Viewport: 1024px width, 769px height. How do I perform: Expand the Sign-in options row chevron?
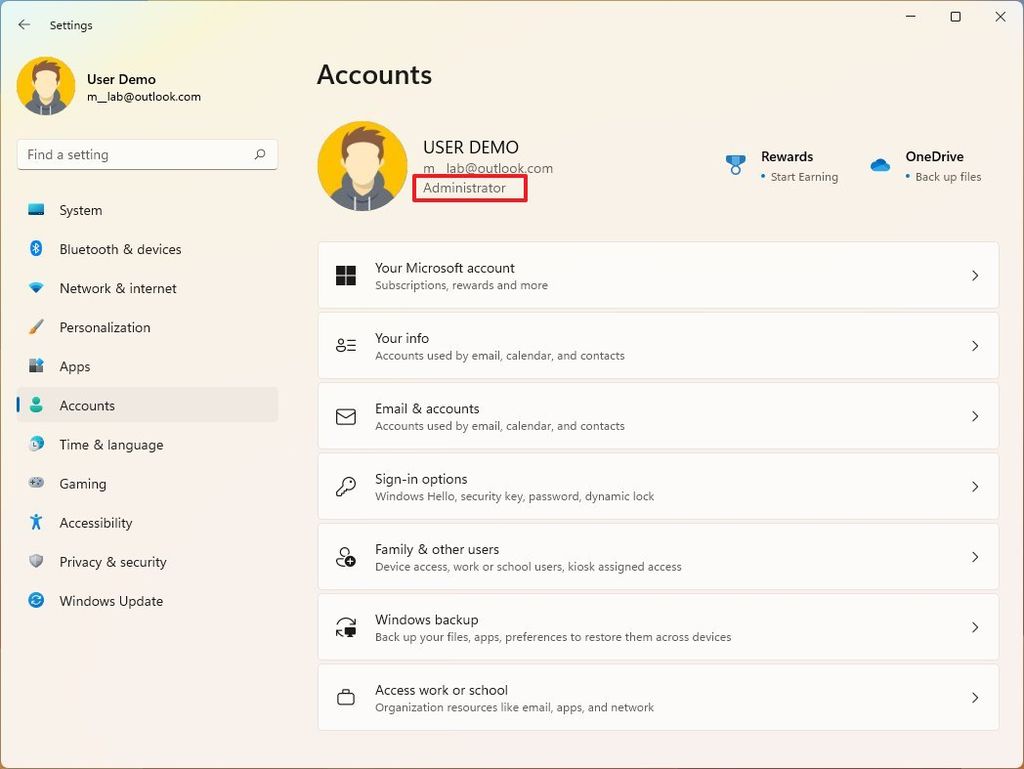tap(974, 487)
